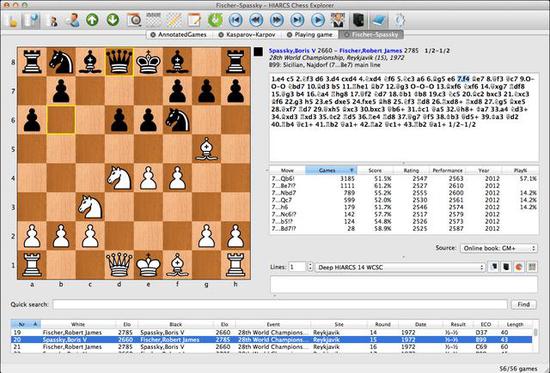
Task: Select the 7...Qb6 book move row
Action: [x=404, y=179]
